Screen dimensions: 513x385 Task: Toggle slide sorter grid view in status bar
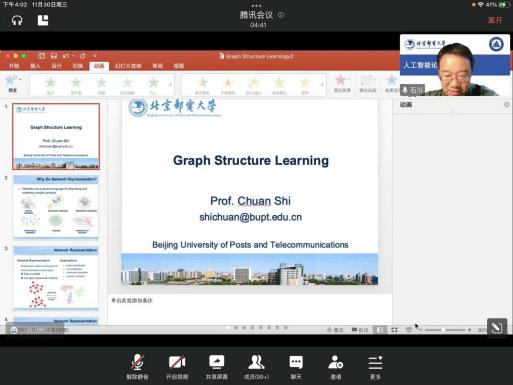pyautogui.click(x=394, y=330)
